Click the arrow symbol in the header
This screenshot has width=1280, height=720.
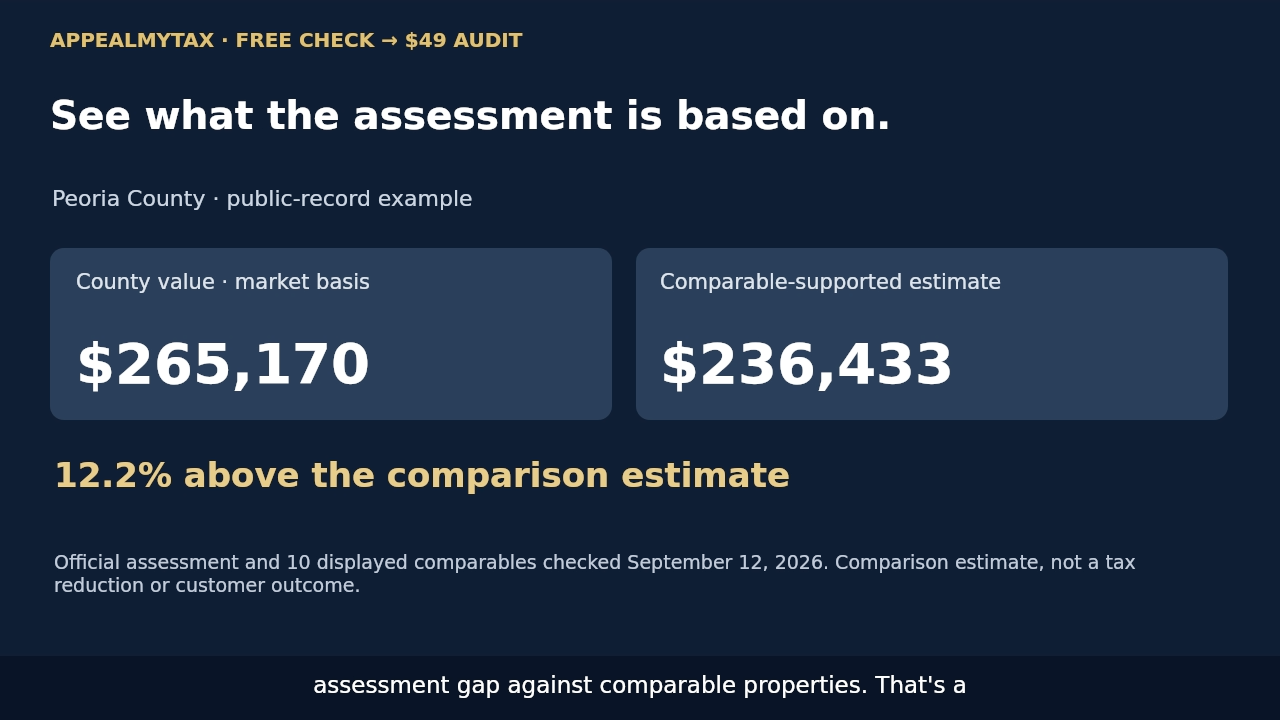click(x=389, y=41)
